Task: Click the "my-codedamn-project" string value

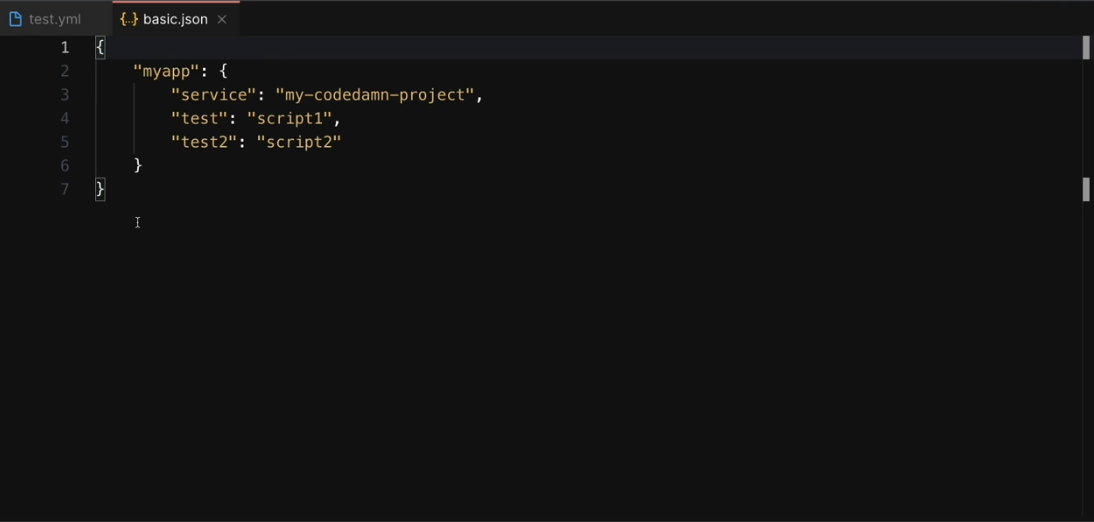Action: click(x=374, y=95)
